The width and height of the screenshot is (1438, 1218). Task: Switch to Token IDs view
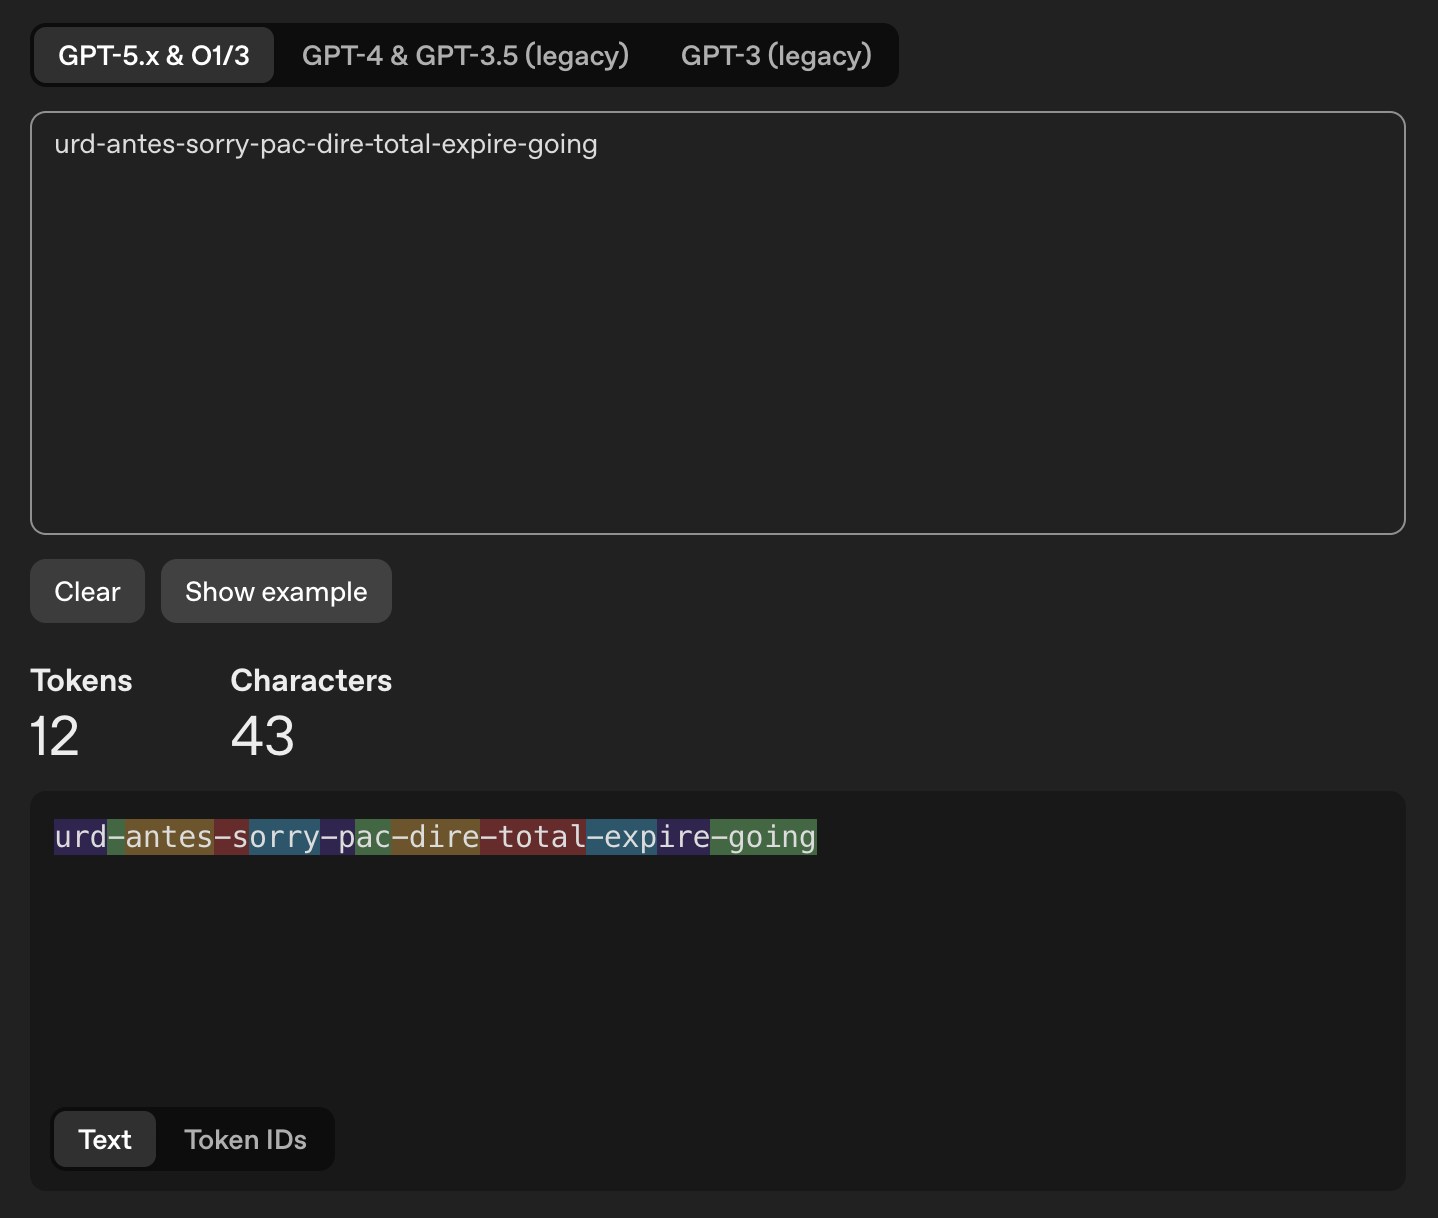tap(245, 1139)
